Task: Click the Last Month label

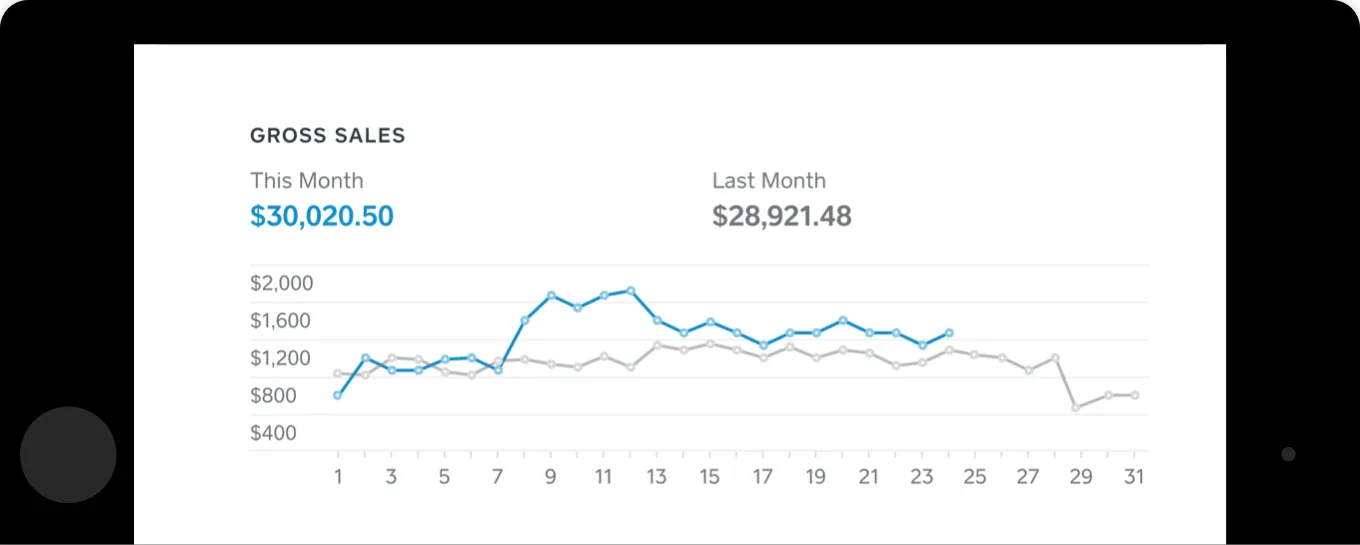Action: tap(769, 181)
